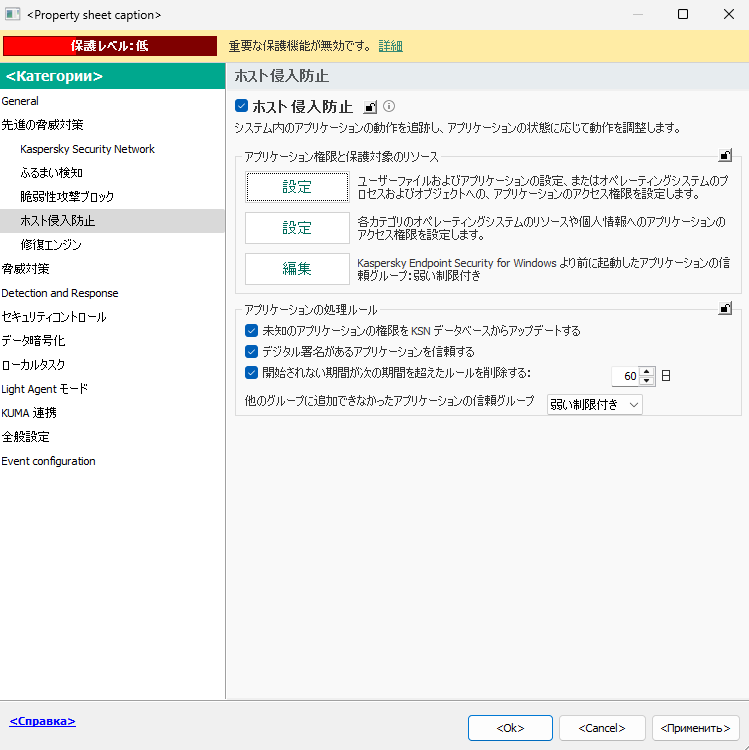The height and width of the screenshot is (750, 749).
Task: Click the second 設定 button for resource categories
Action: (x=297, y=228)
